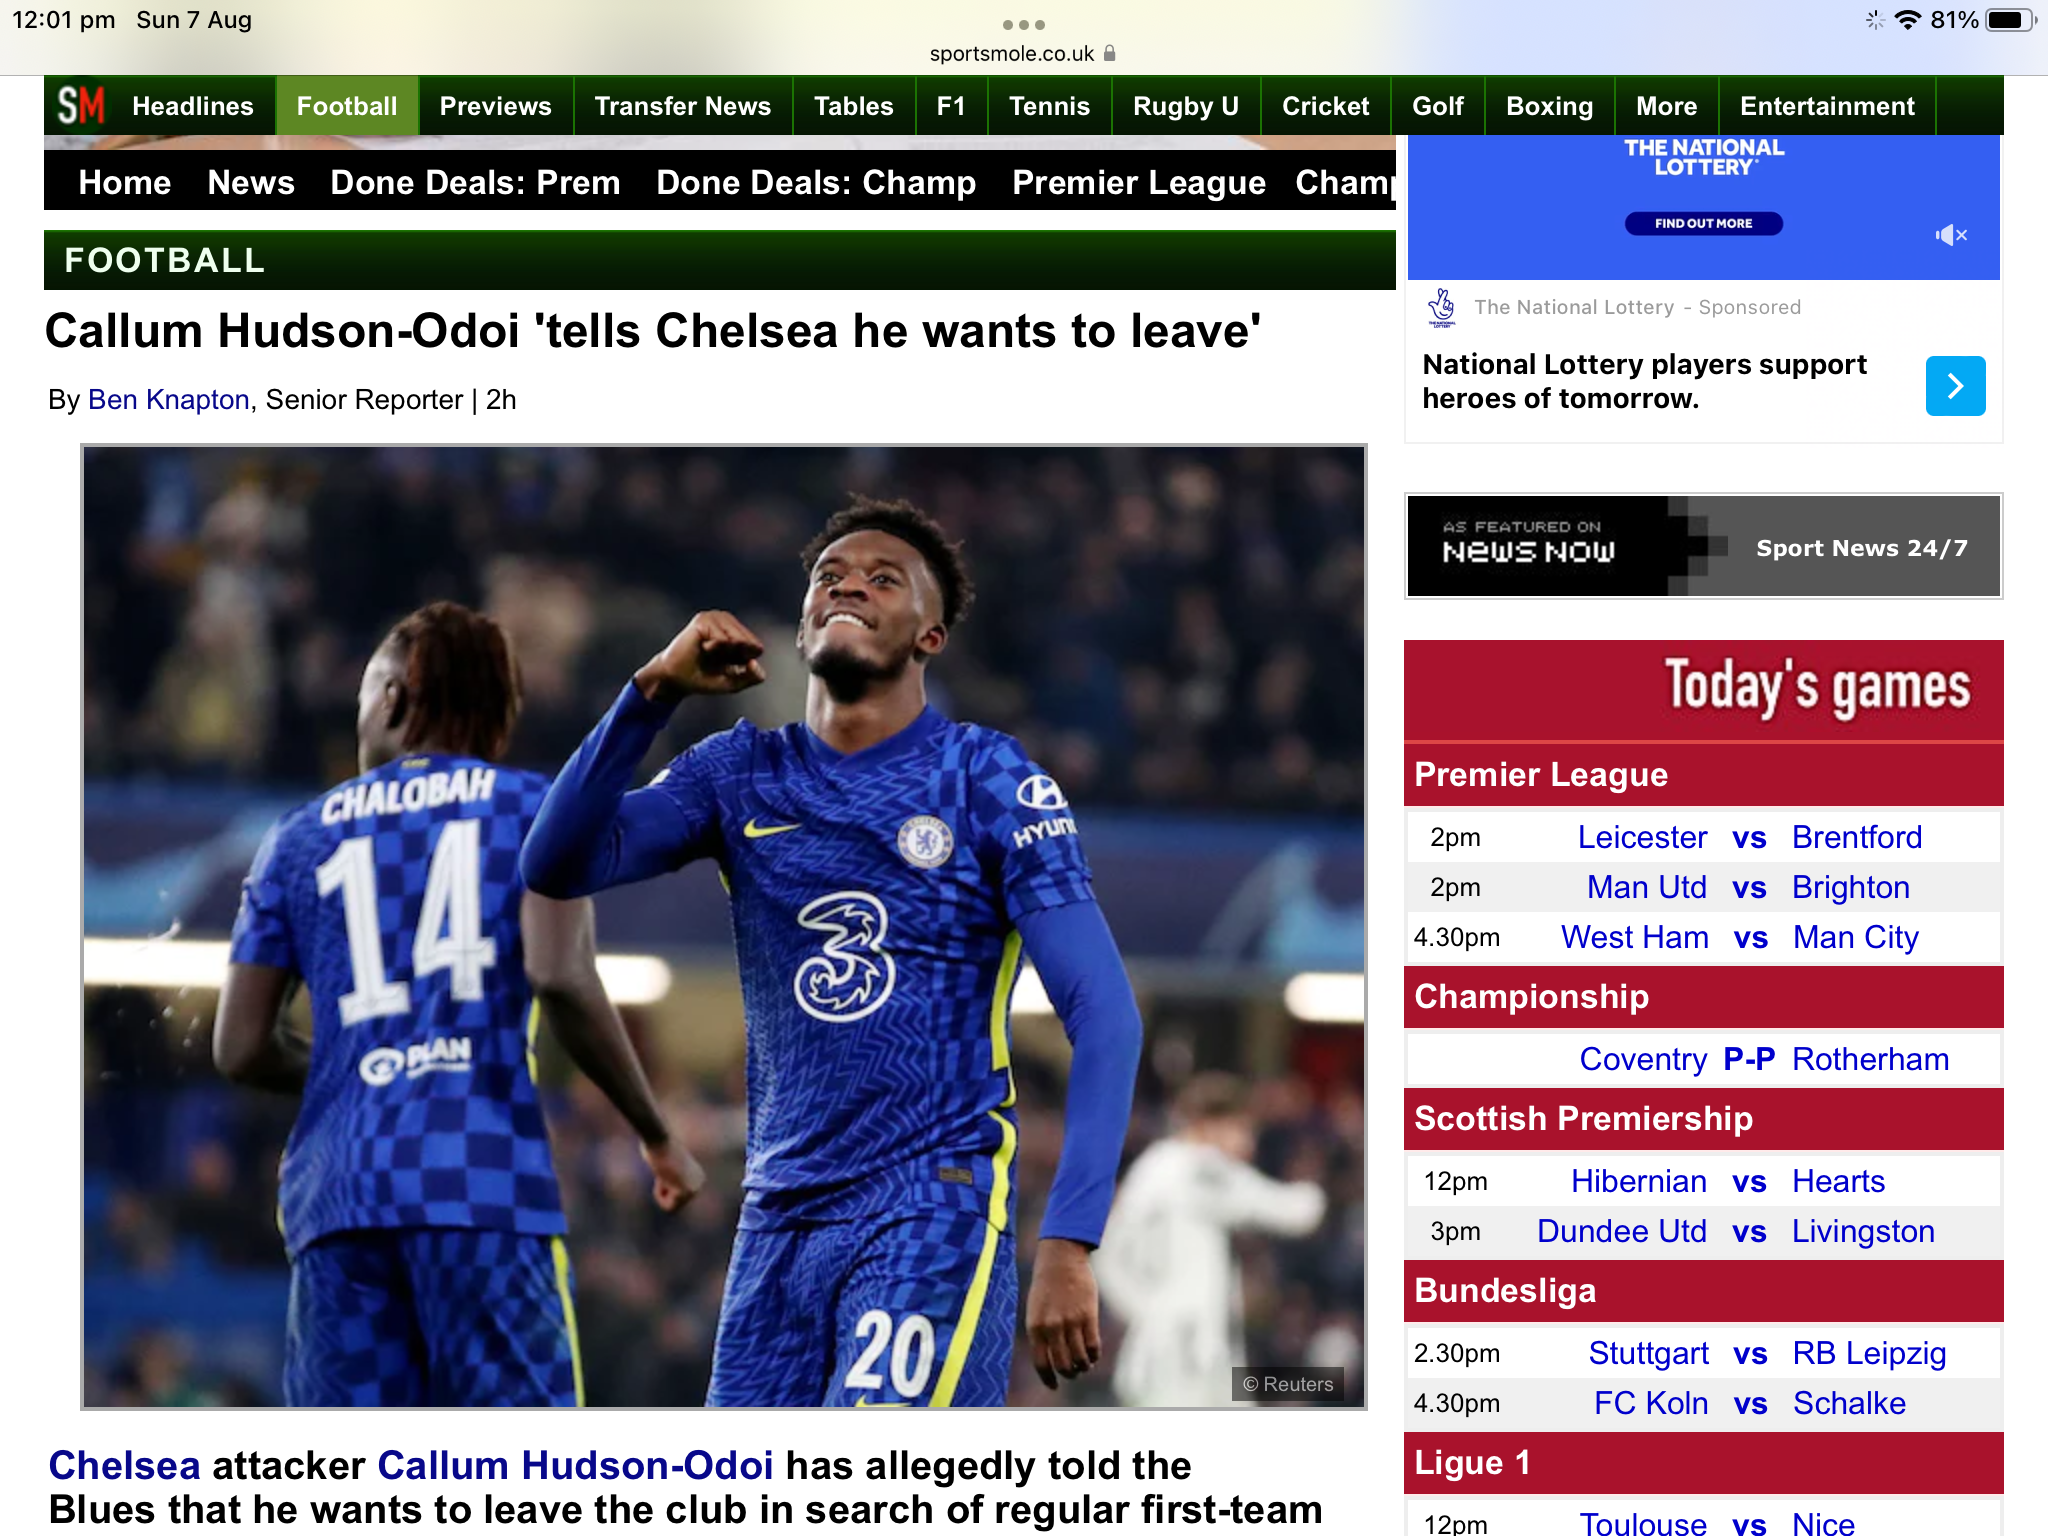Open author Ben Knapton's profile link

pyautogui.click(x=168, y=400)
